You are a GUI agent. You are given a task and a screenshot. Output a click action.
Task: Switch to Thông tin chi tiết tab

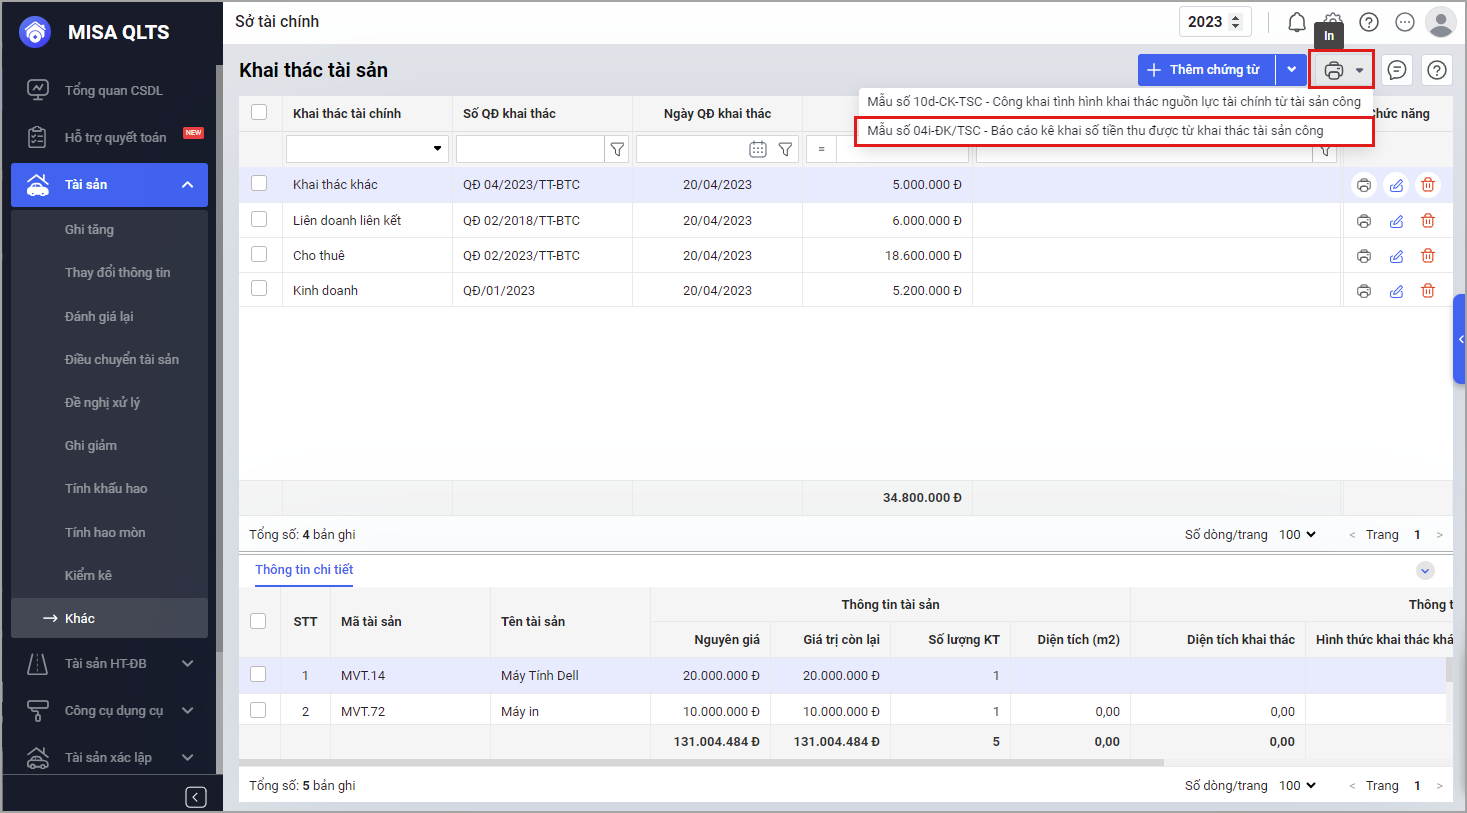coord(304,570)
